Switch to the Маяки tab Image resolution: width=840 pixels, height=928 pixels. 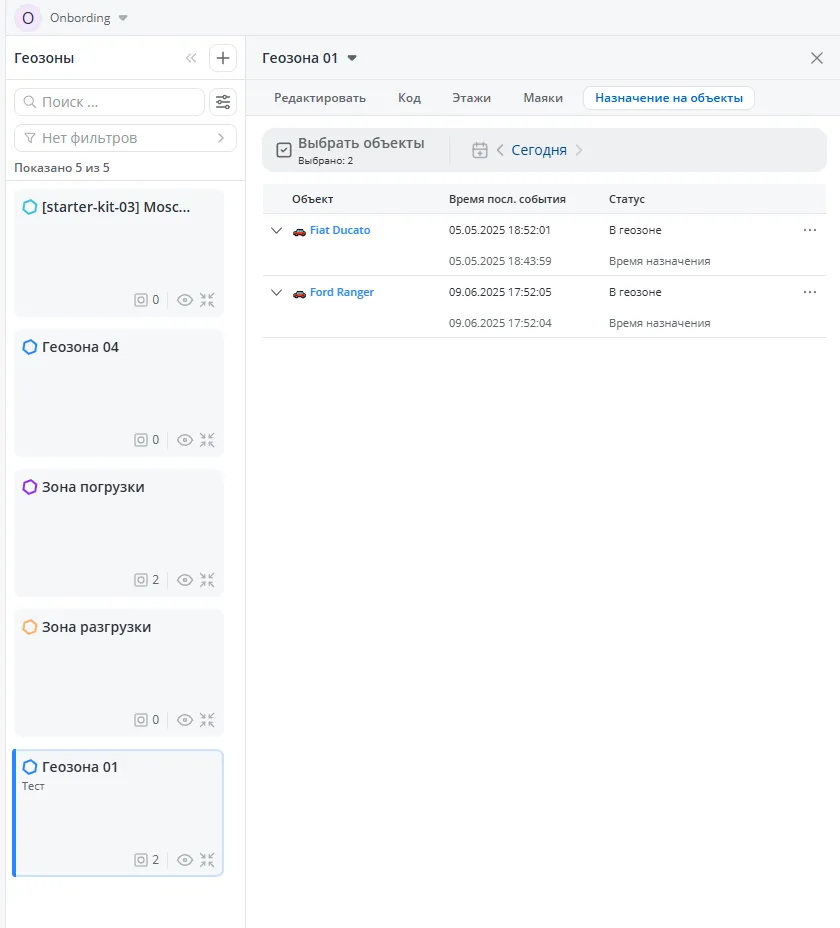click(x=543, y=98)
